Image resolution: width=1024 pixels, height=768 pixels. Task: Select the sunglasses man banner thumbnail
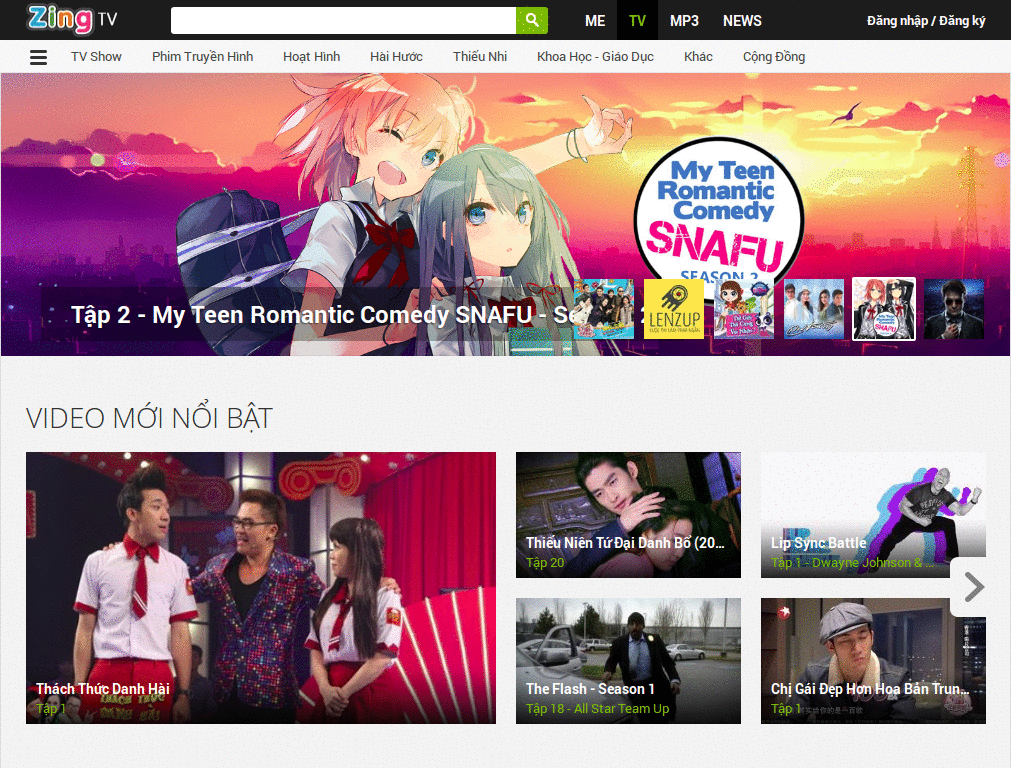[x=954, y=309]
